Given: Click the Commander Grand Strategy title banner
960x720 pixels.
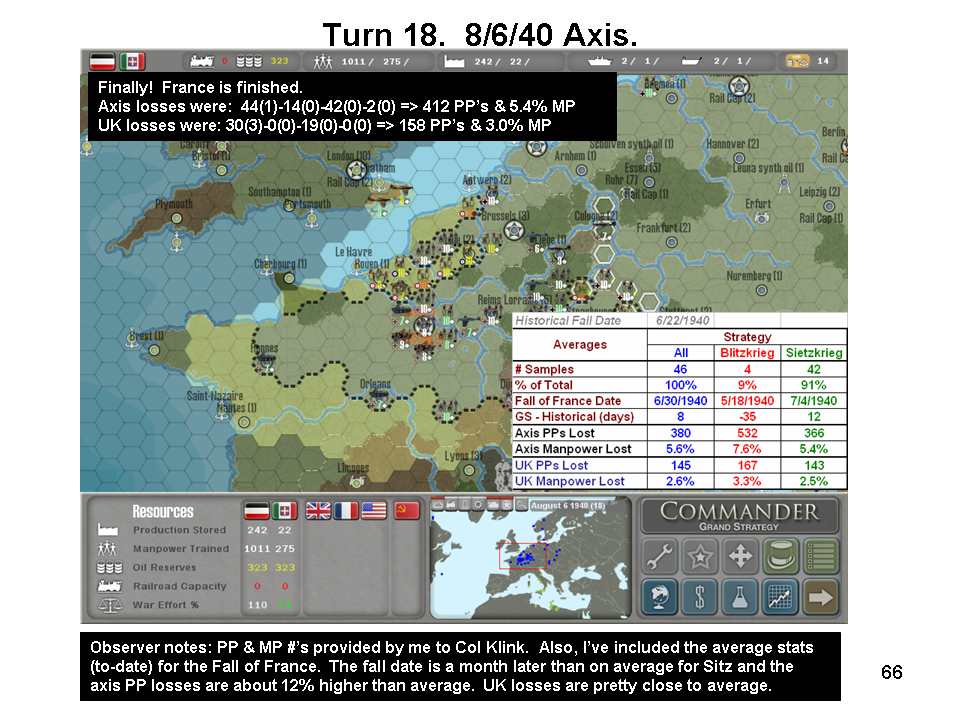Looking at the screenshot, I should [740, 516].
